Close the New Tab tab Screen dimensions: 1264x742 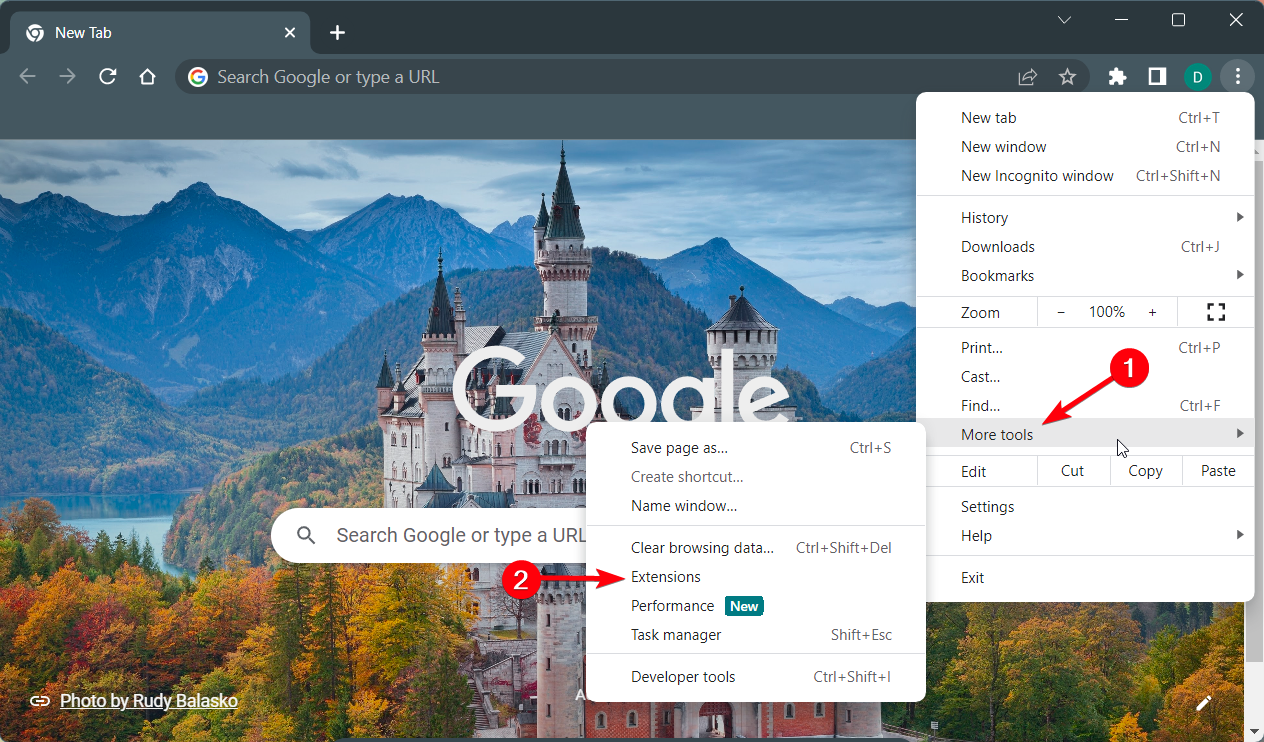point(290,33)
